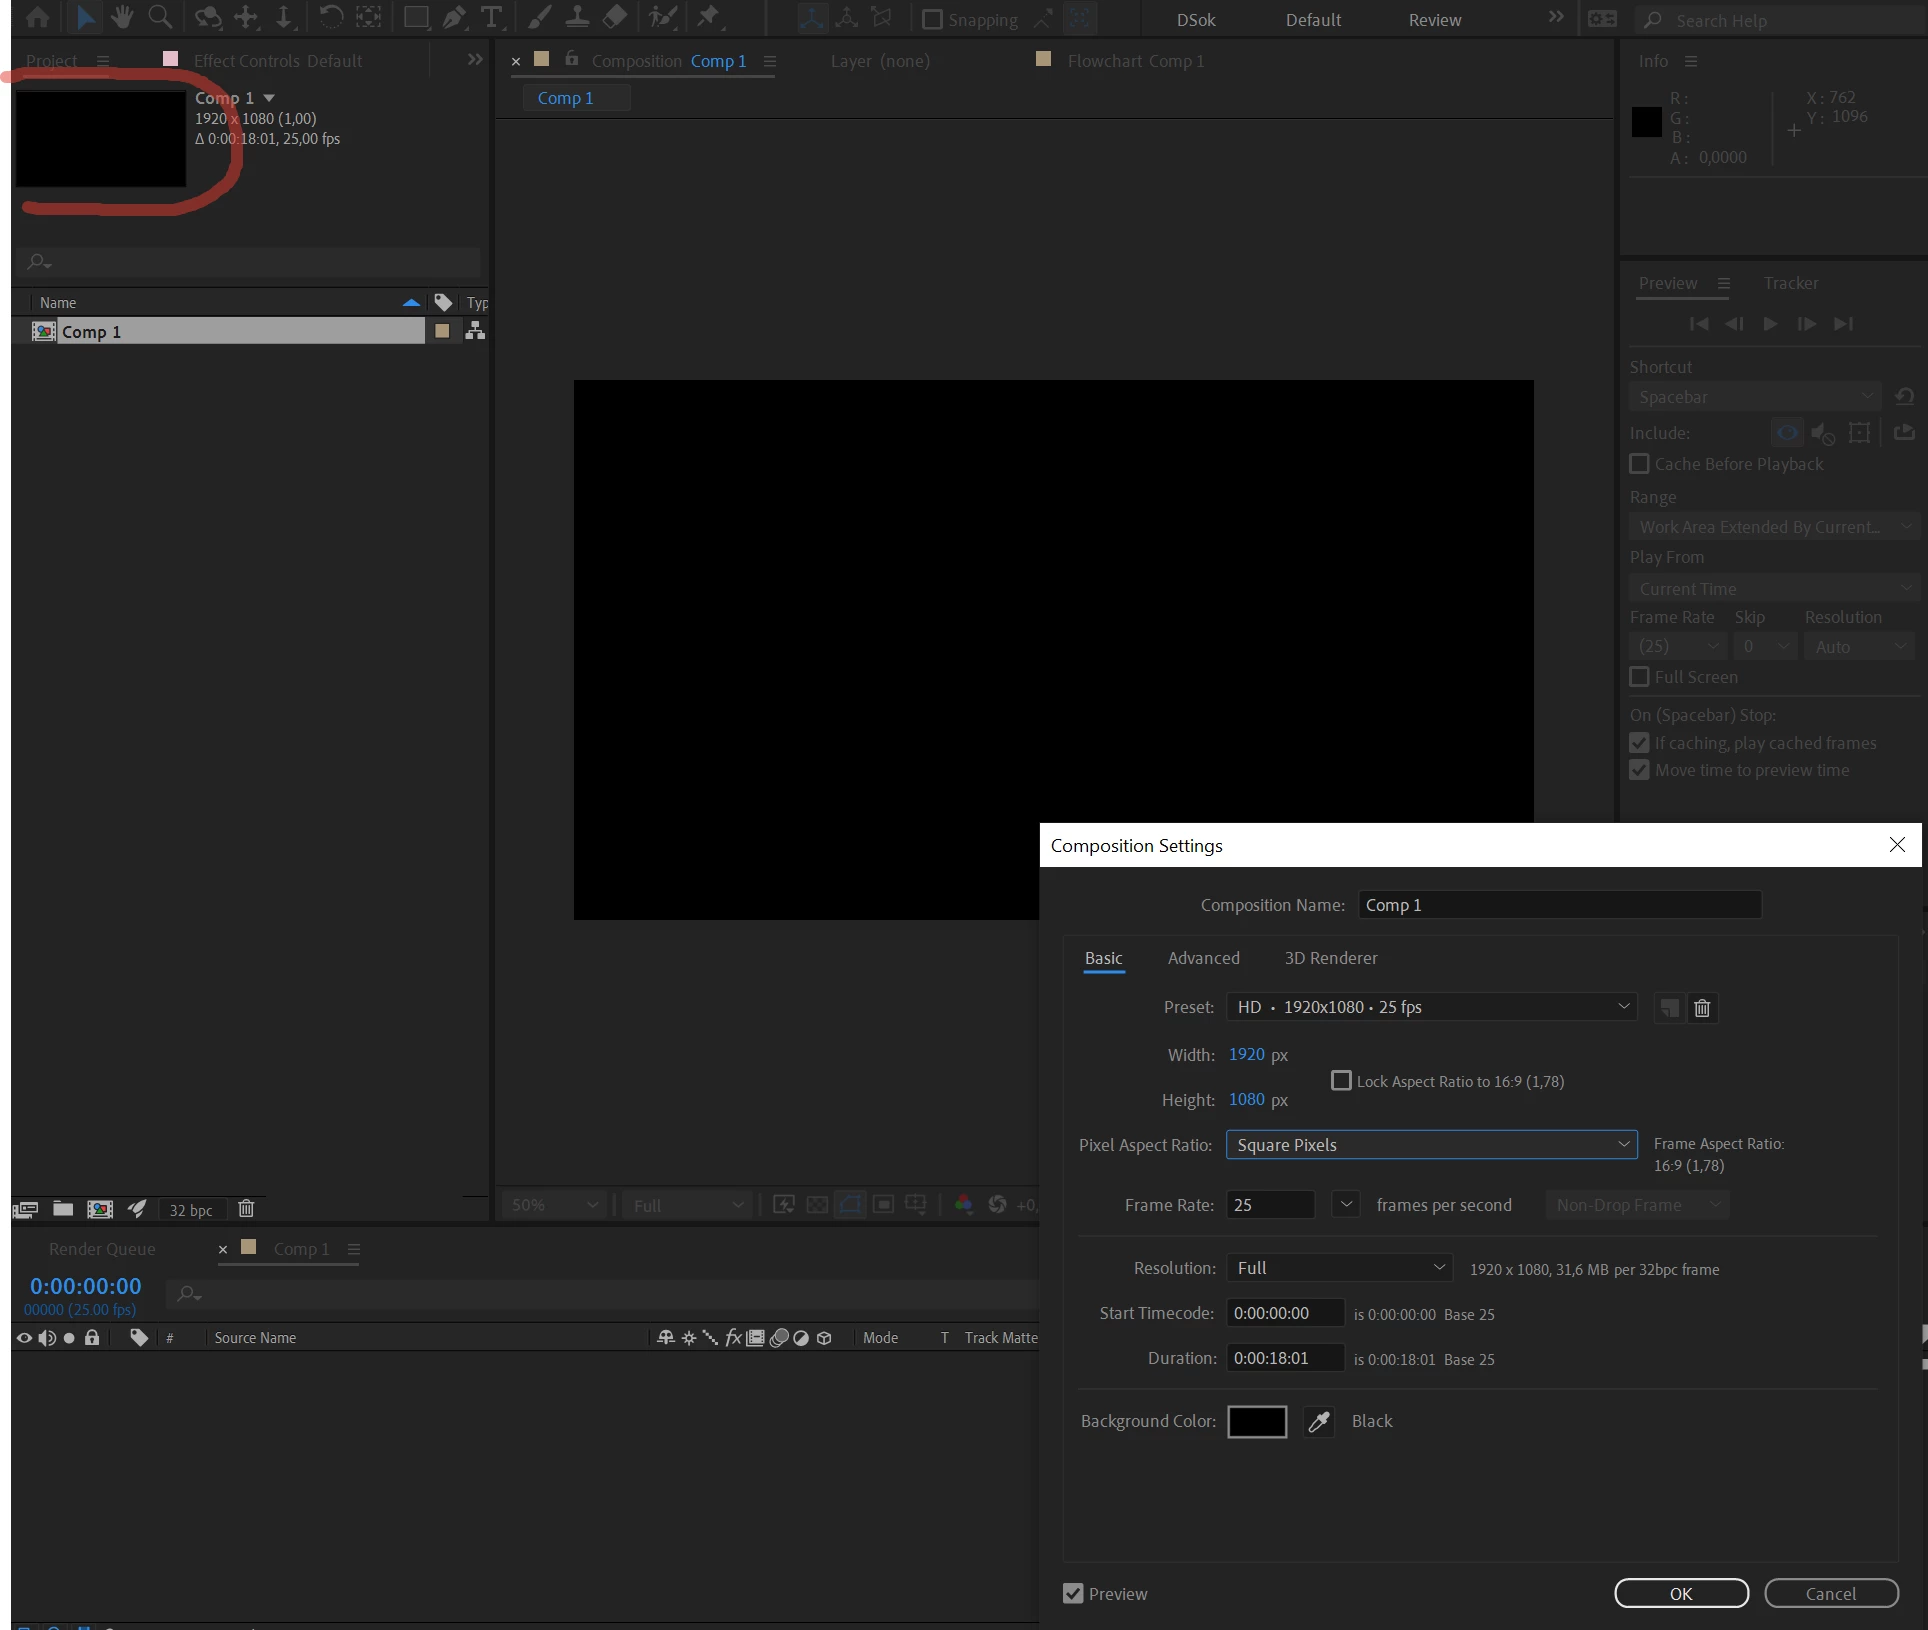Open the Pixel Aspect Ratio dropdown
This screenshot has height=1630, width=1928.
1431,1145
